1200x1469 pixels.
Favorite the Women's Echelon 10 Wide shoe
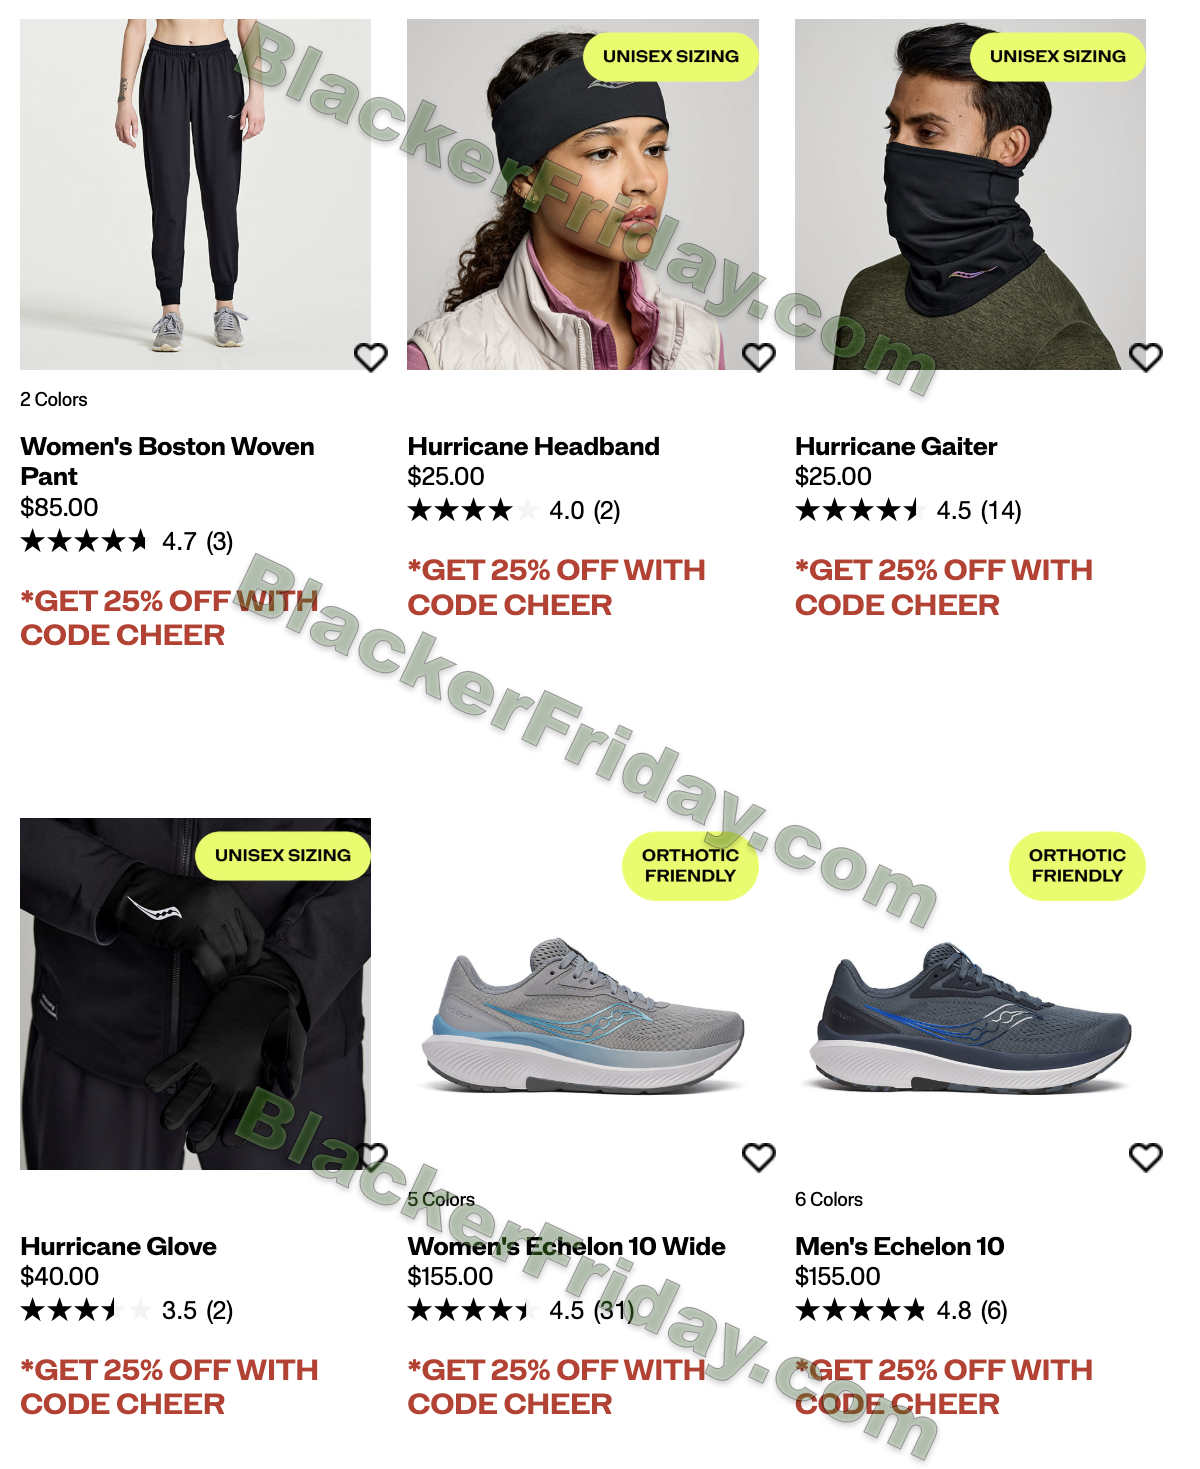click(x=759, y=1157)
